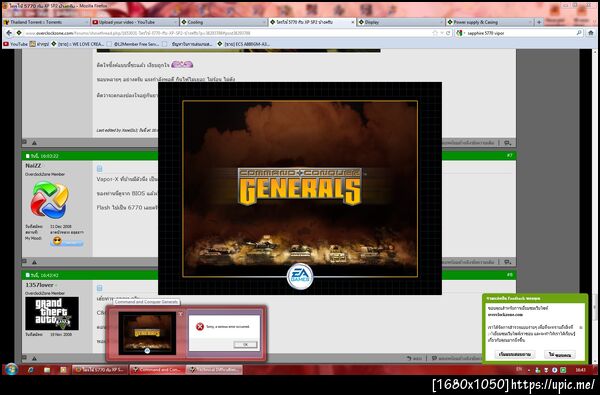Click the Generals splash screen title logo
Viewport: 600px width, 395px height.
(299, 187)
